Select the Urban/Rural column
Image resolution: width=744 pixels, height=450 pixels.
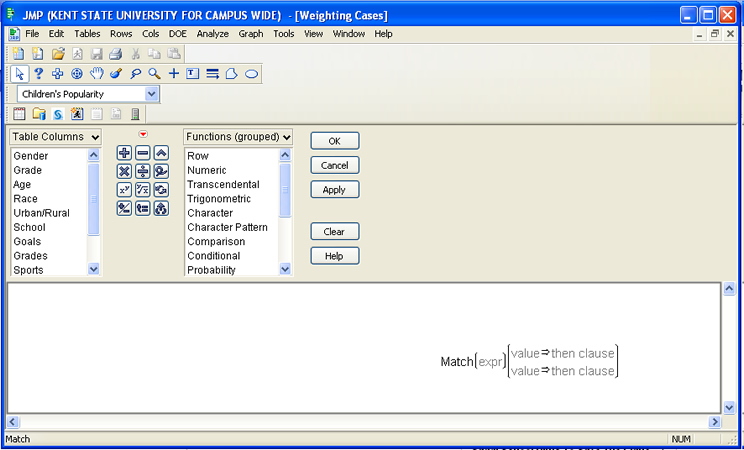pyautogui.click(x=41, y=213)
